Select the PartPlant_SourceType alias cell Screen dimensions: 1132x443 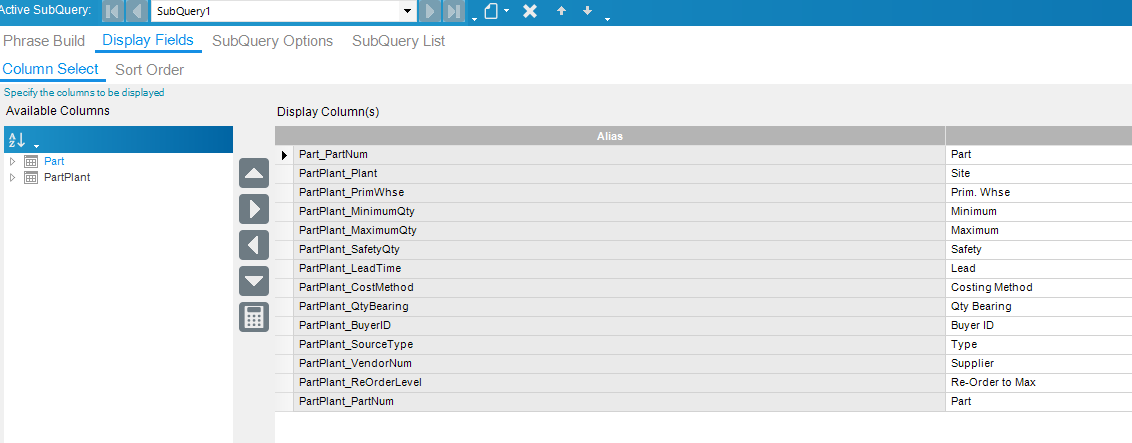pyautogui.click(x=619, y=345)
